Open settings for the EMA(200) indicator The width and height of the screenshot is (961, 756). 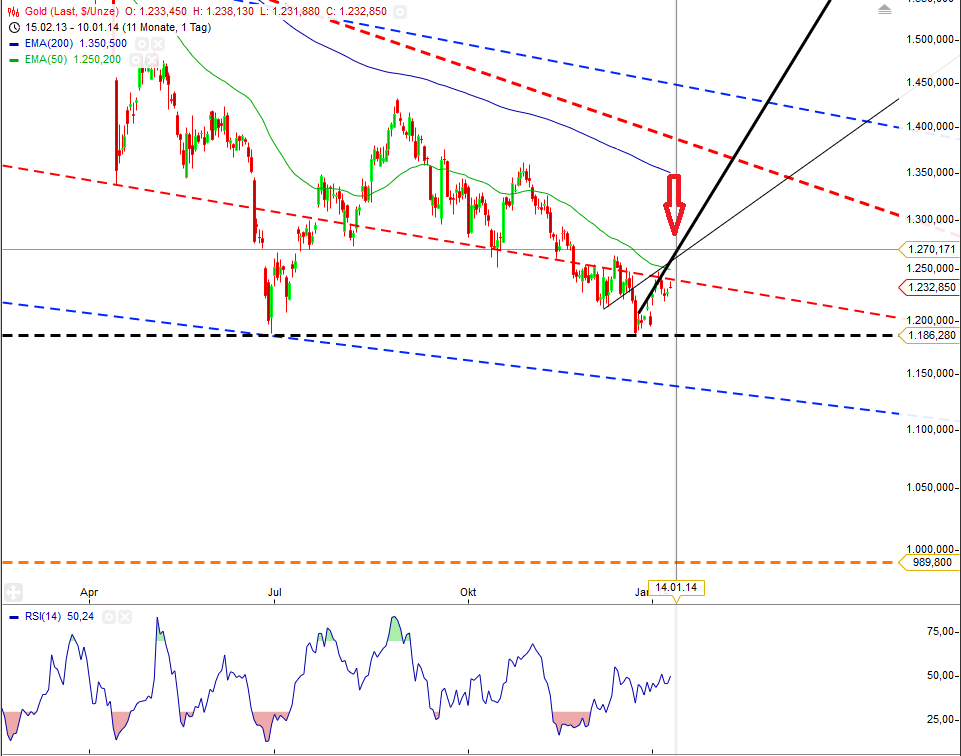click(141, 44)
